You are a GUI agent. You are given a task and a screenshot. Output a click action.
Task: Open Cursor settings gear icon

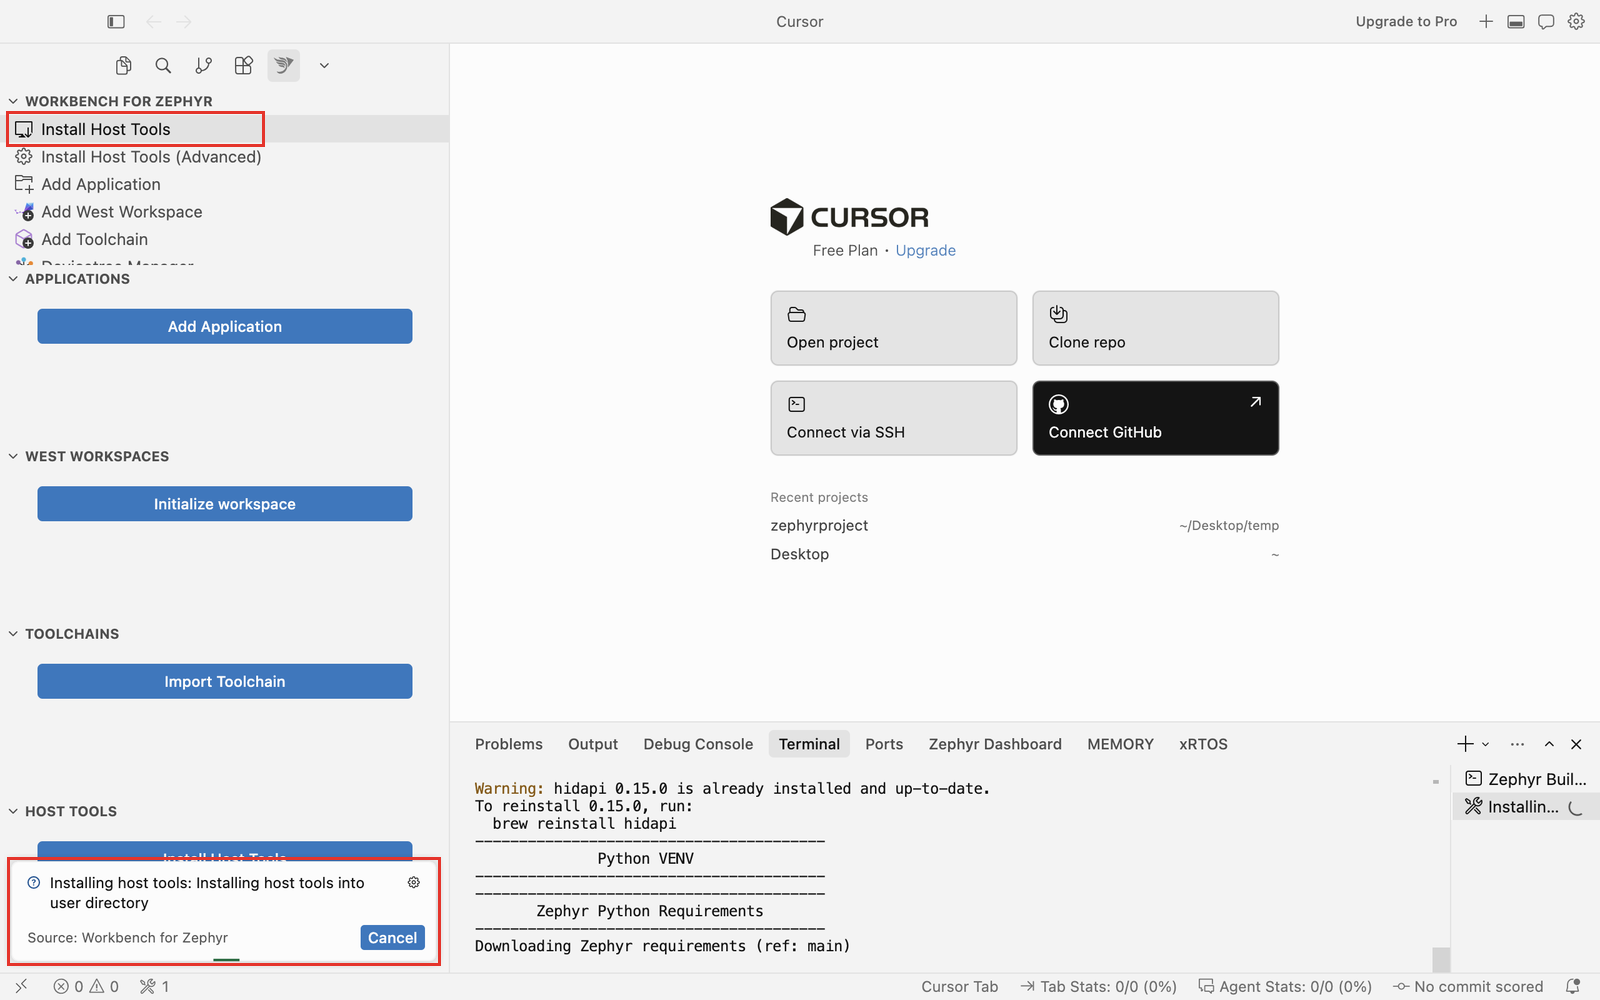[x=1576, y=21]
